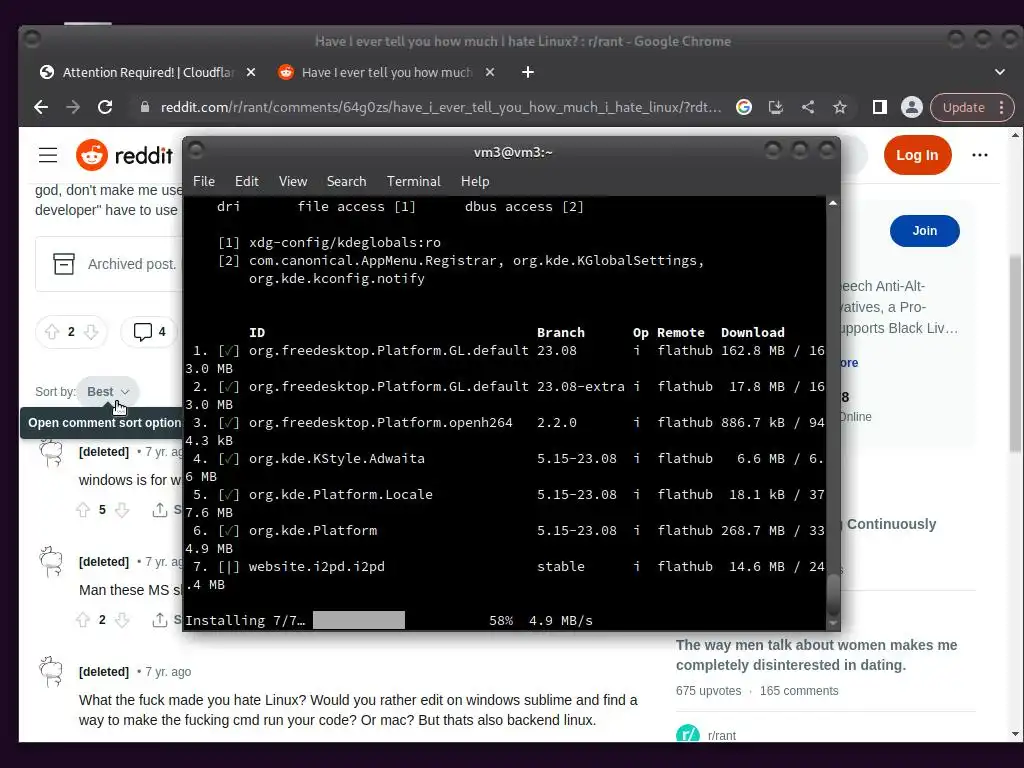Click the 'Installing 7/7' status text
This screenshot has height=768, width=1024.
pos(245,620)
